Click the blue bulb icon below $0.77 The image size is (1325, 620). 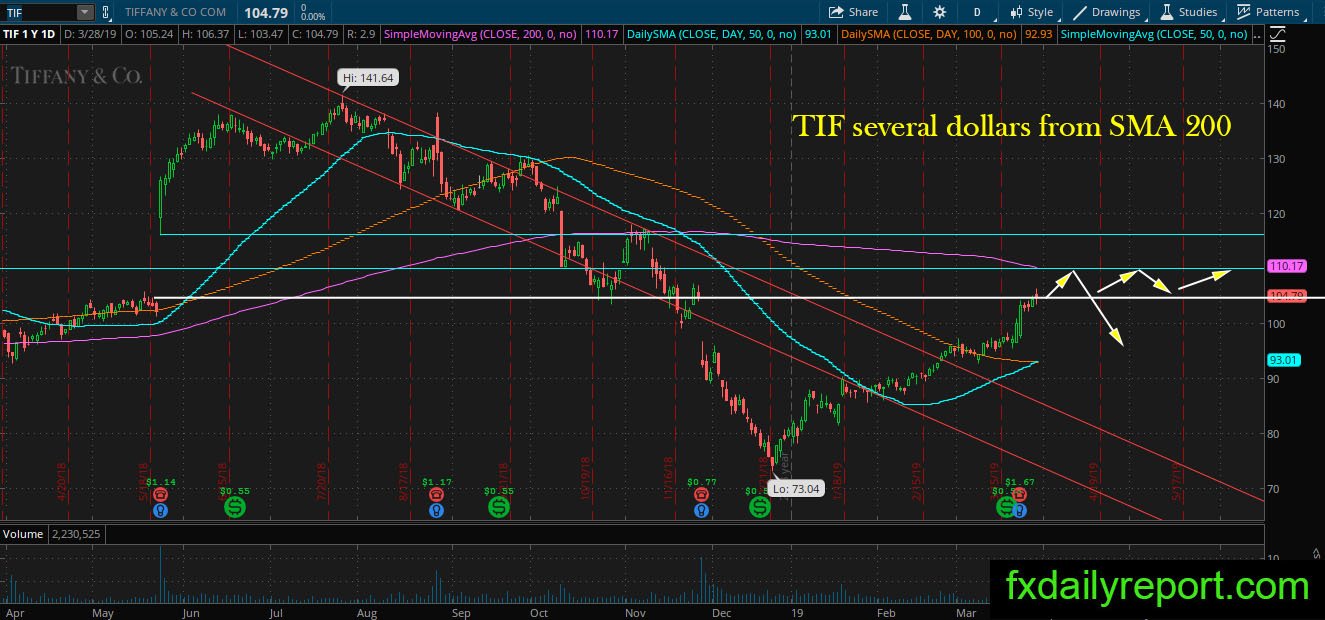point(702,510)
